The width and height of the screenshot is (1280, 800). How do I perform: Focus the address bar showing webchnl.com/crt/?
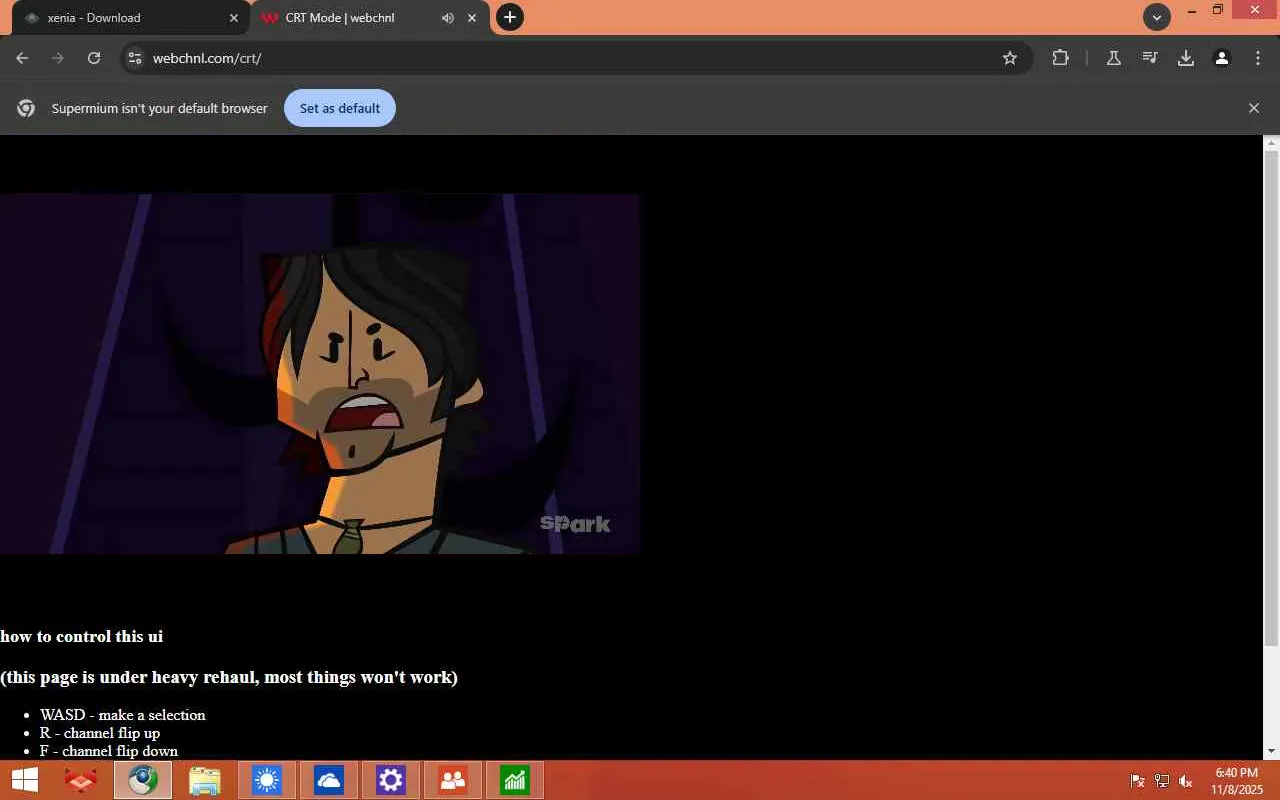point(575,58)
